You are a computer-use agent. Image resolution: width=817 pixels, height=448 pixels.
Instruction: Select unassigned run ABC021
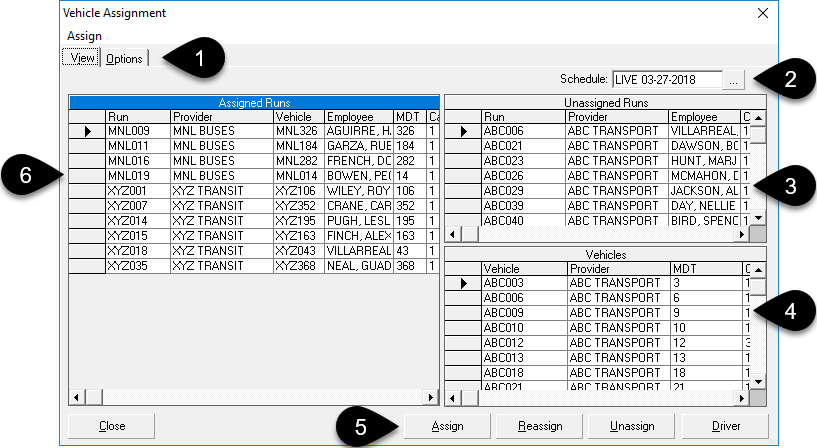pos(524,146)
